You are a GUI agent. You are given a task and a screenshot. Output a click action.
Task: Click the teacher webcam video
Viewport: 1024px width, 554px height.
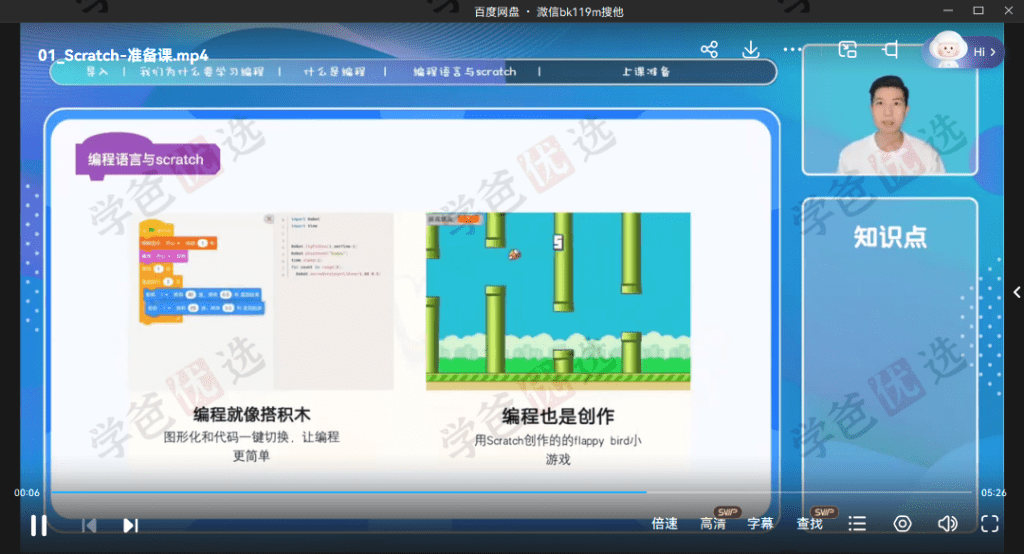pos(890,110)
